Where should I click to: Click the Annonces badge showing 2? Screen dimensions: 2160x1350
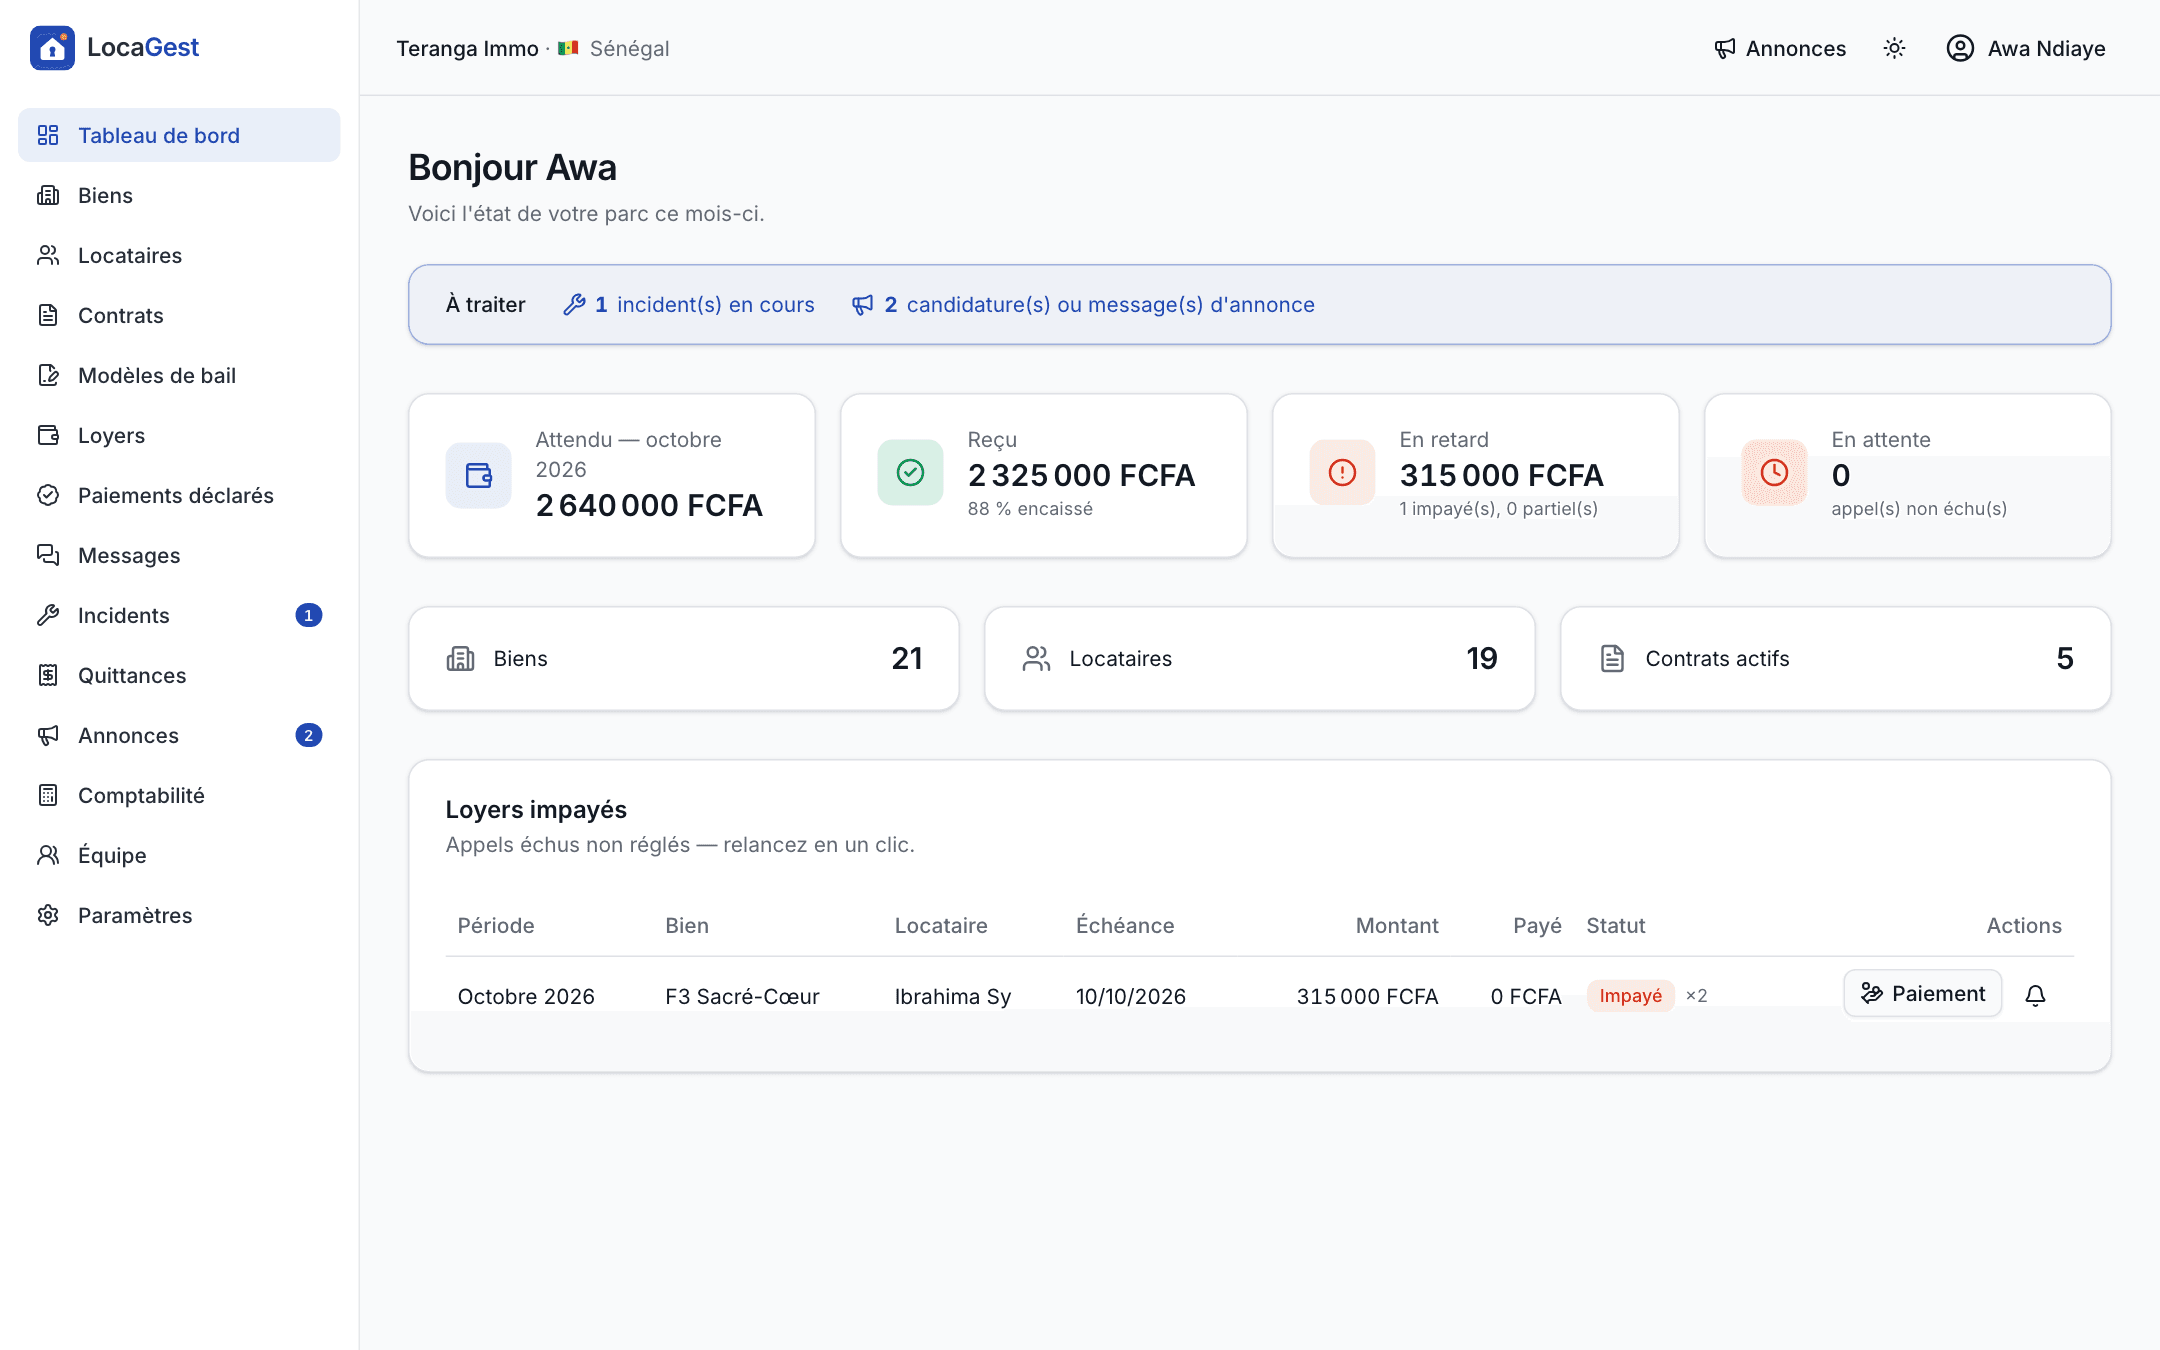click(x=308, y=735)
